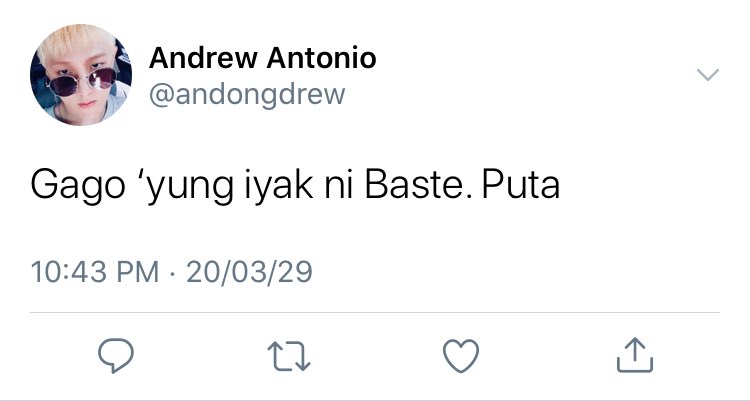This screenshot has width=750, height=401.
Task: Open the caret dropdown beside the username
Action: click(x=708, y=75)
